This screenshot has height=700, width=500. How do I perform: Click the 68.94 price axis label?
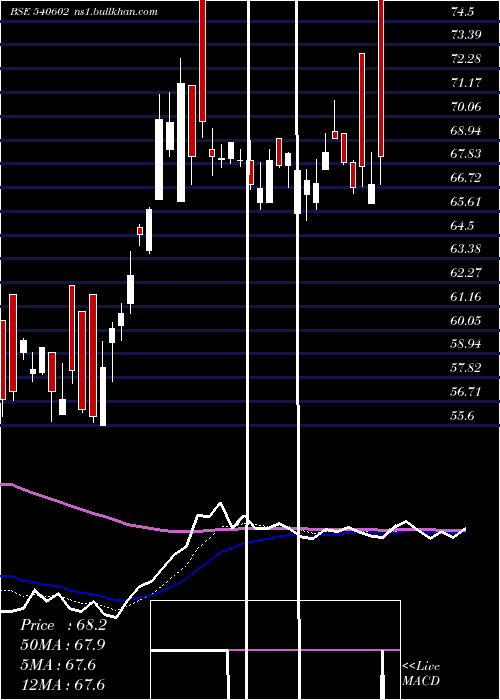click(x=466, y=131)
